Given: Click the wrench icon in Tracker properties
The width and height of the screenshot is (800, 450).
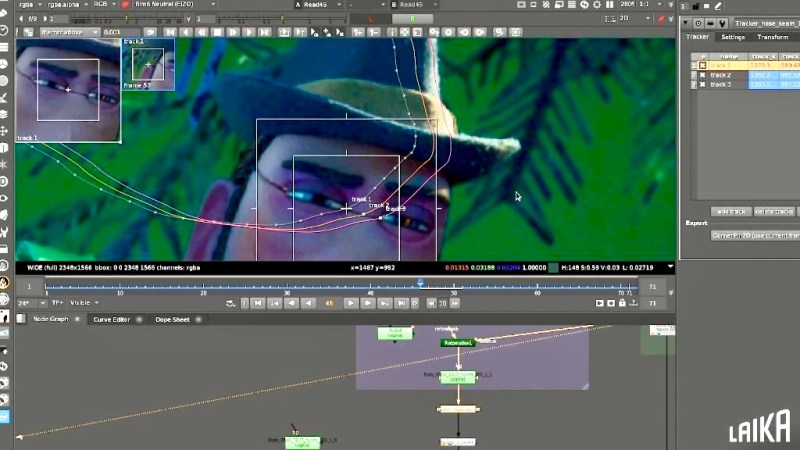Looking at the screenshot, I should tap(722, 23).
